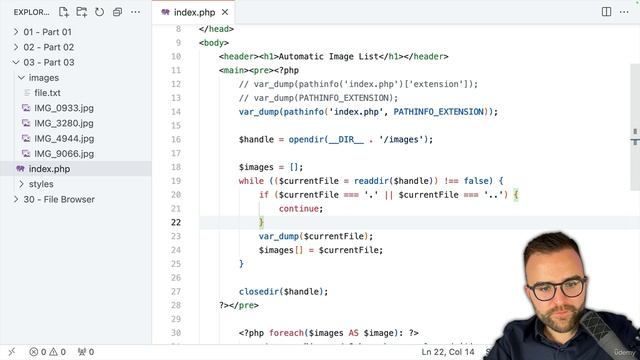Click closedir($handle) on line 27

point(281,292)
